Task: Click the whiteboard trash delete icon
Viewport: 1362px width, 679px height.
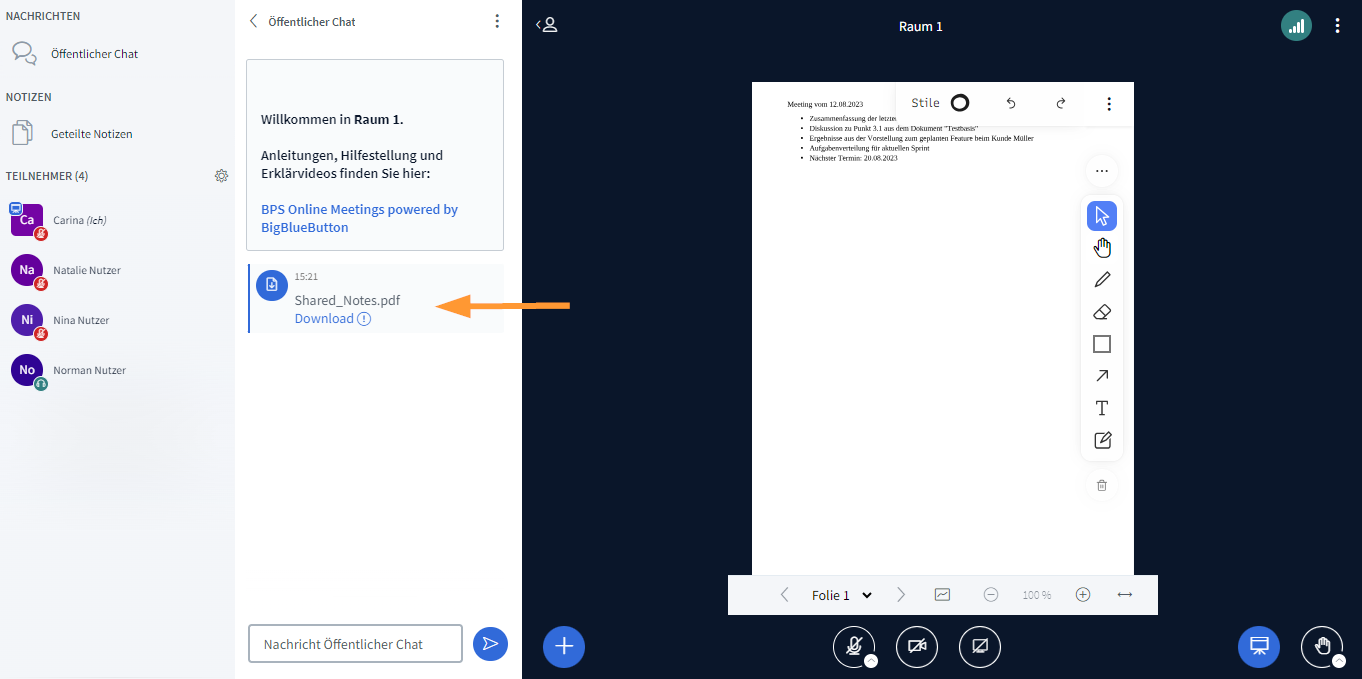Action: 1102,485
